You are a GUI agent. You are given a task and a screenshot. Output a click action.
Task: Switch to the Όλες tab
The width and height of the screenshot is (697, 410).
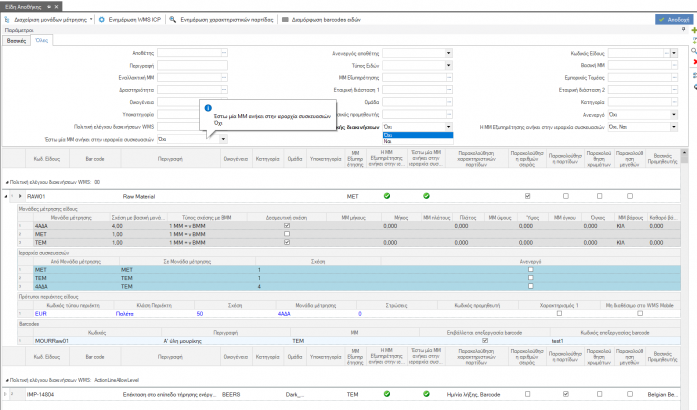pos(41,40)
